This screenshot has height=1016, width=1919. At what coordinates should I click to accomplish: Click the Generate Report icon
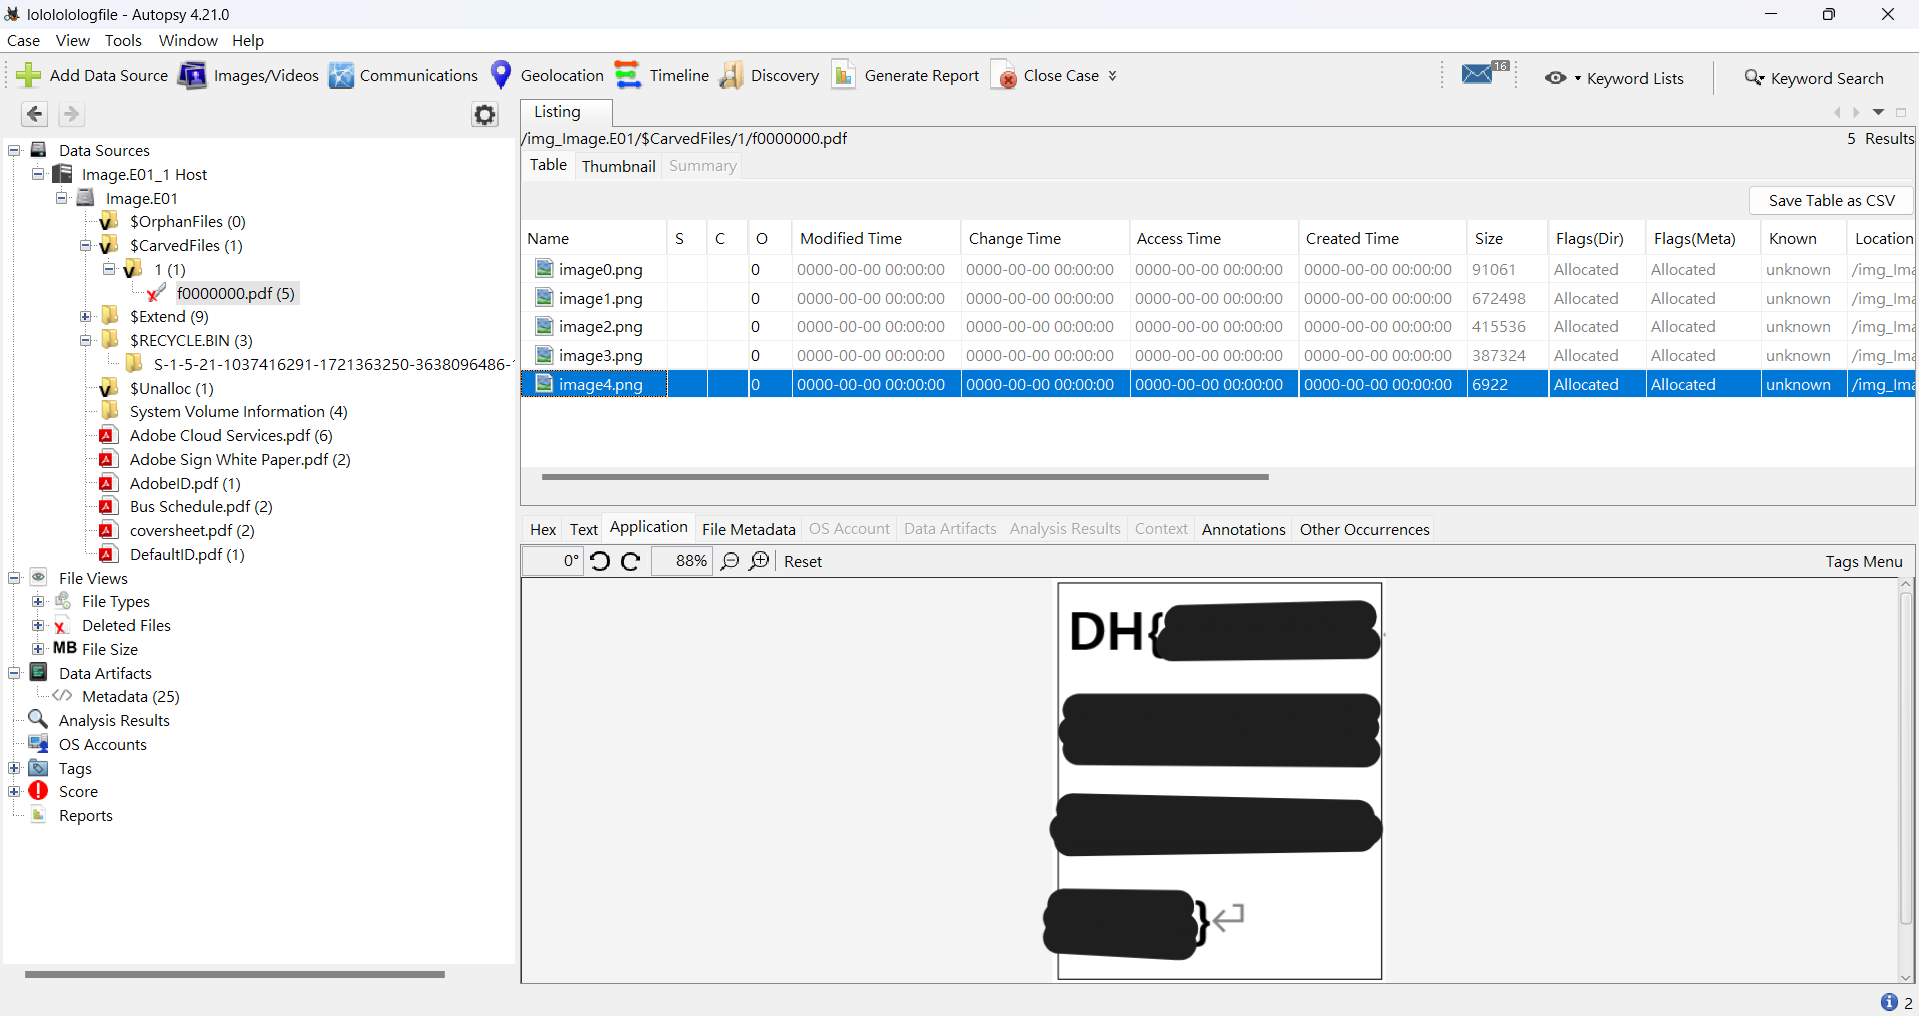(844, 76)
